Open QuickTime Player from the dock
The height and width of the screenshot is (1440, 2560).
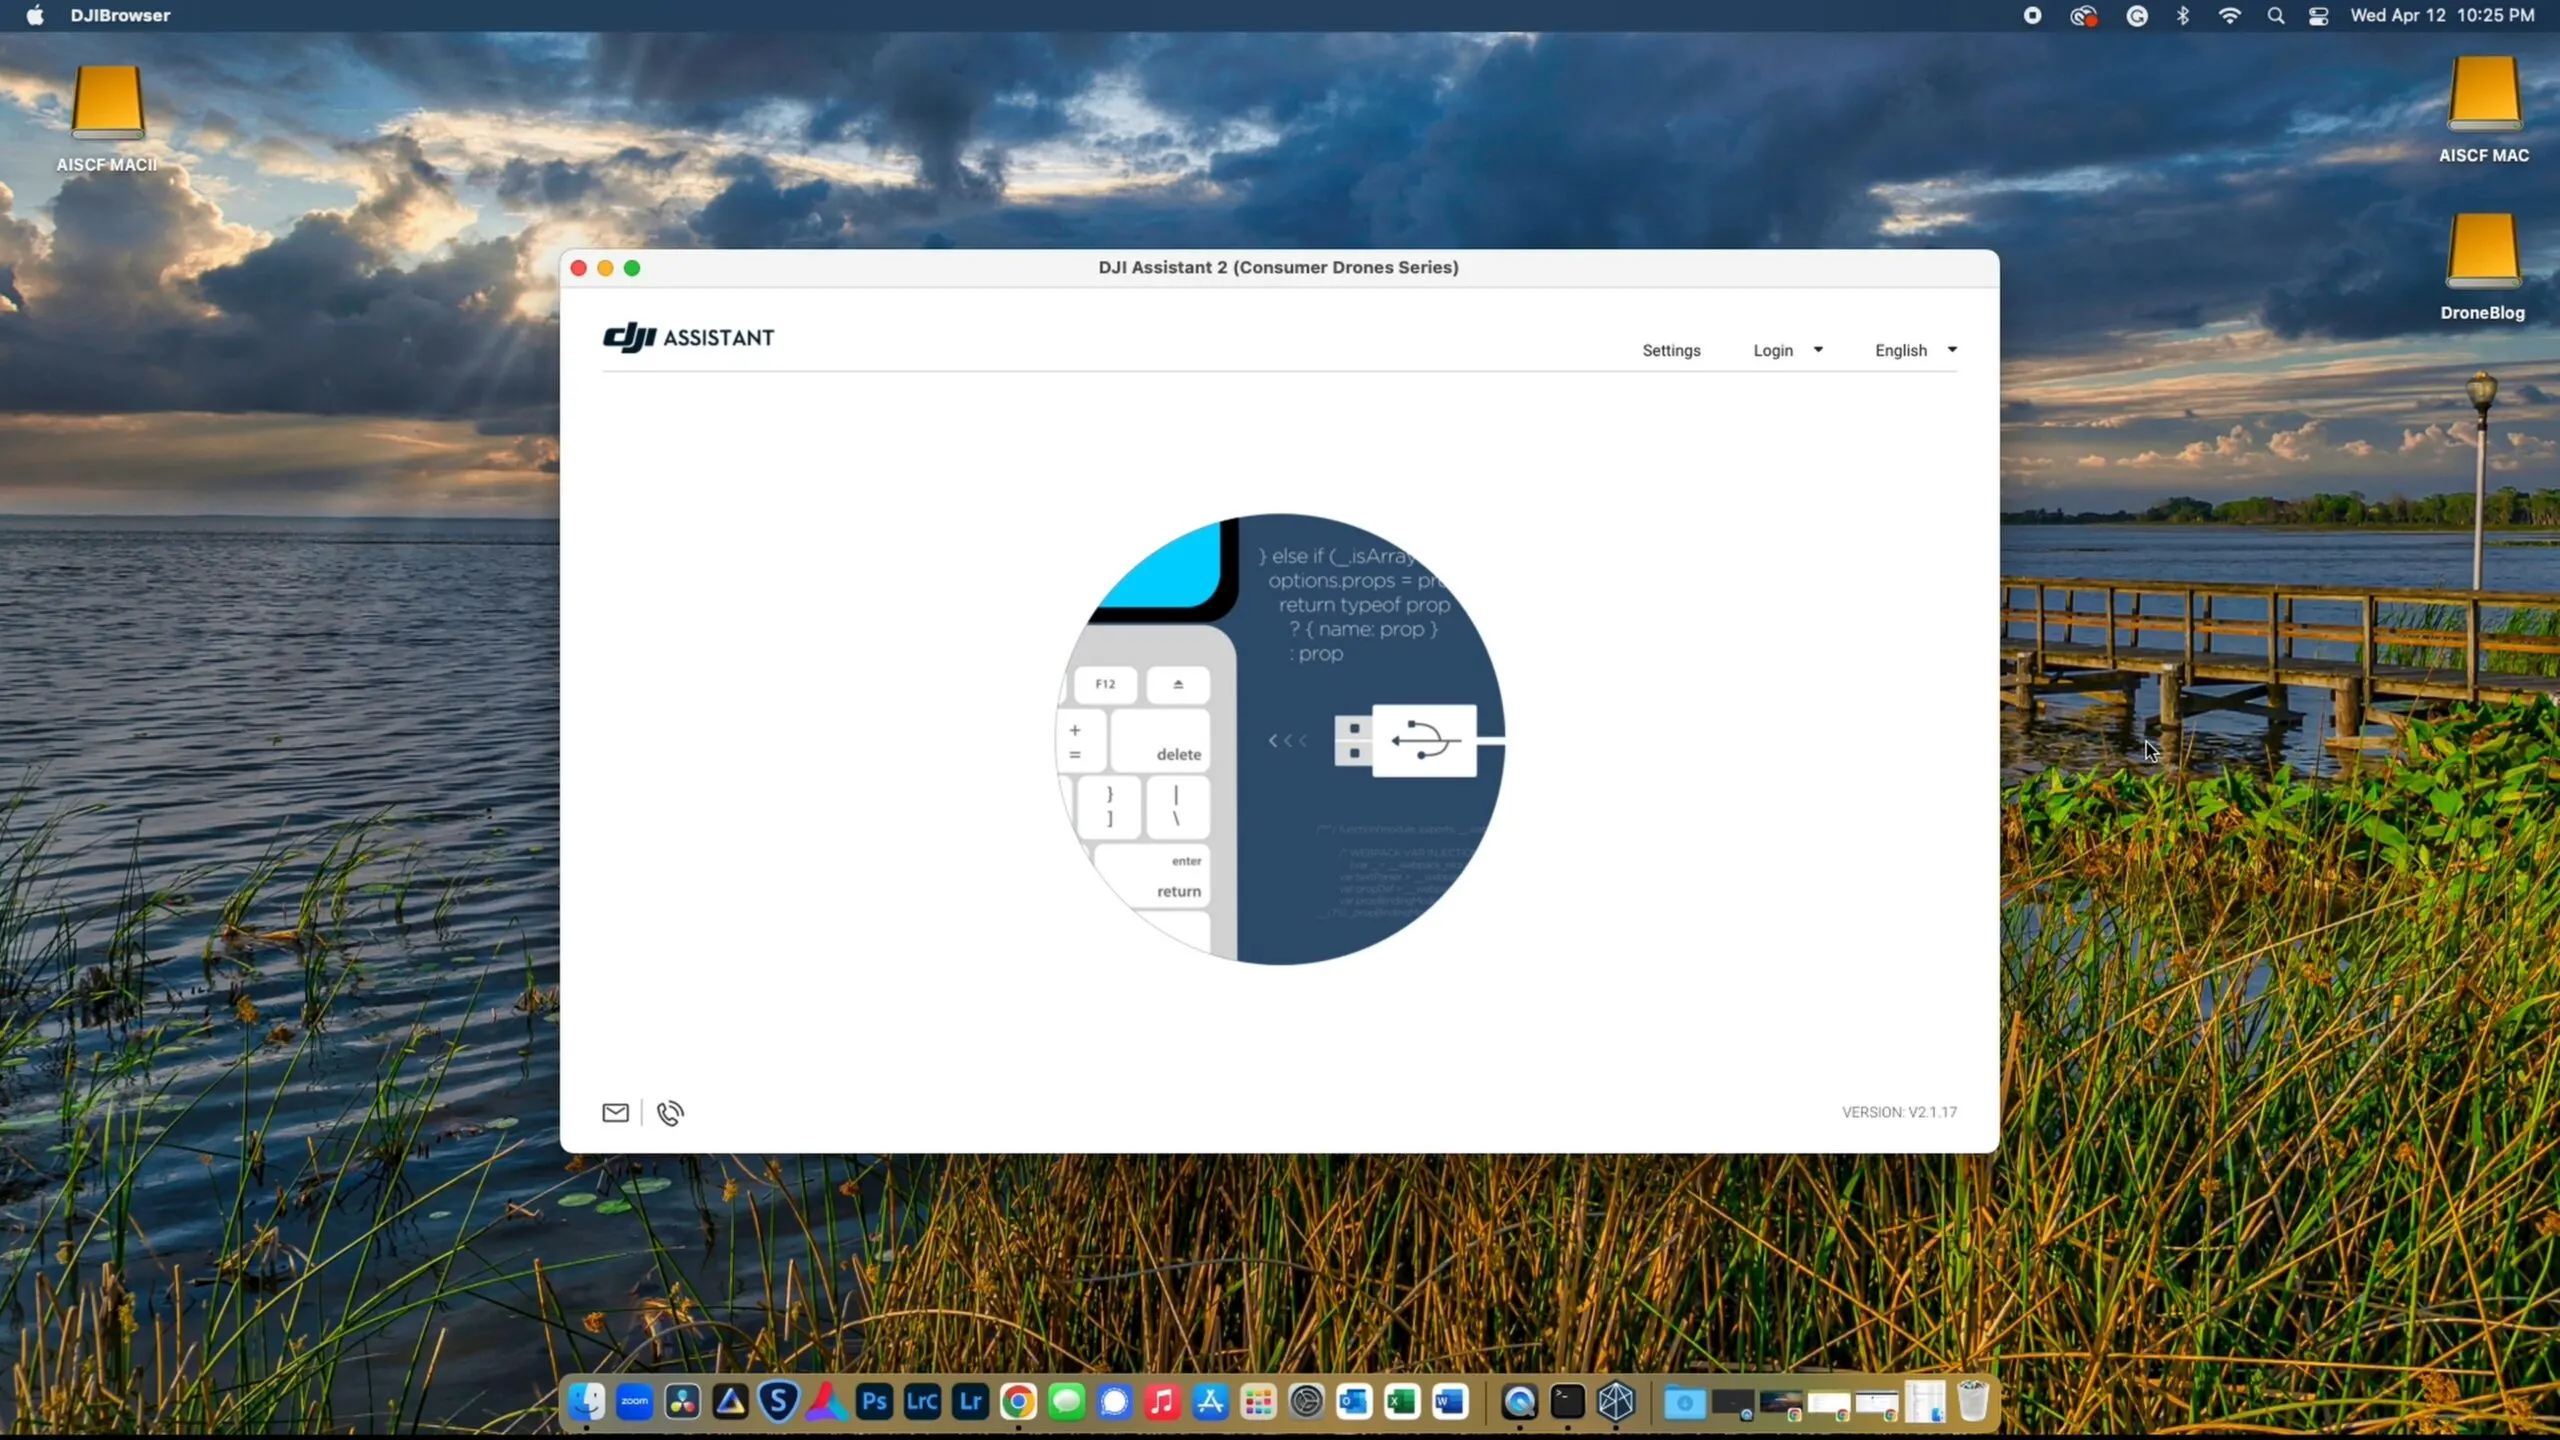[1519, 1401]
